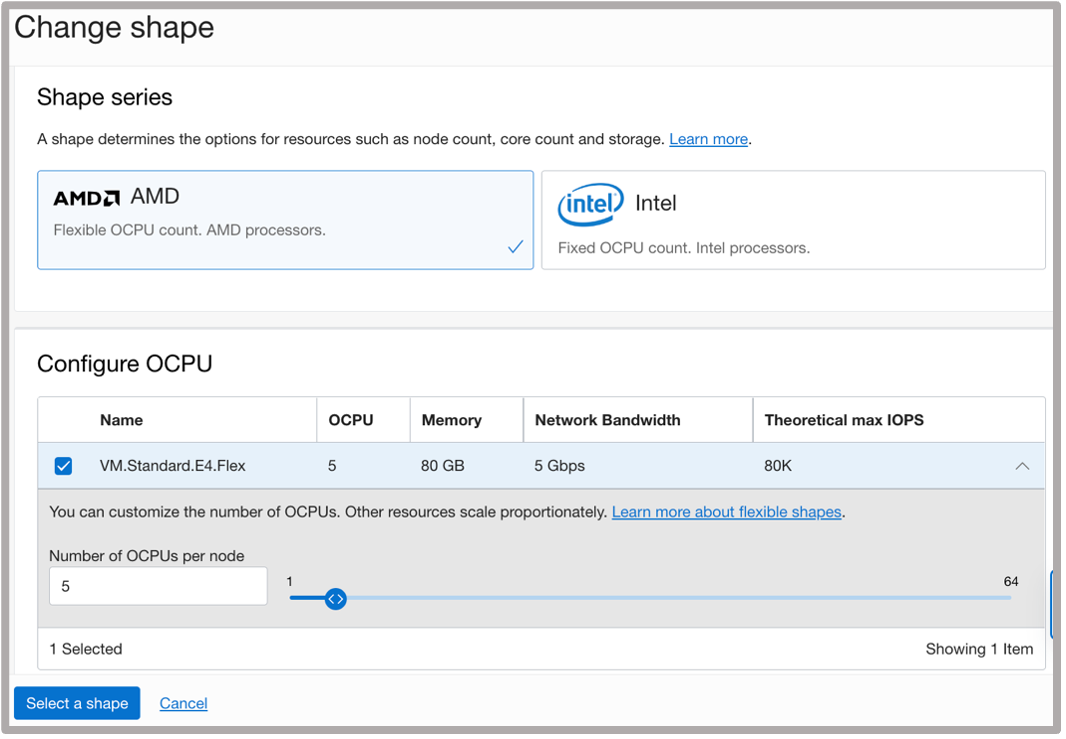Click the VM.Standard.E4.Flex shape name
Viewport: 1066px width, 739px height.
click(173, 466)
